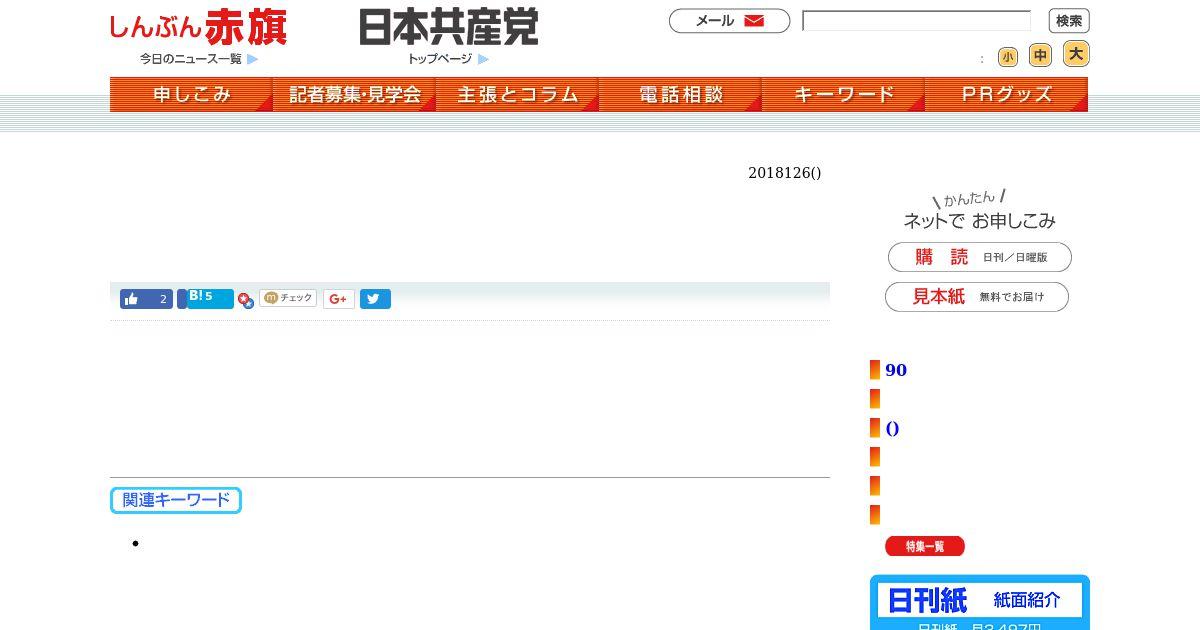Open 今日のニュース一覧 link
Screen dimensions: 1200x630
tap(199, 59)
